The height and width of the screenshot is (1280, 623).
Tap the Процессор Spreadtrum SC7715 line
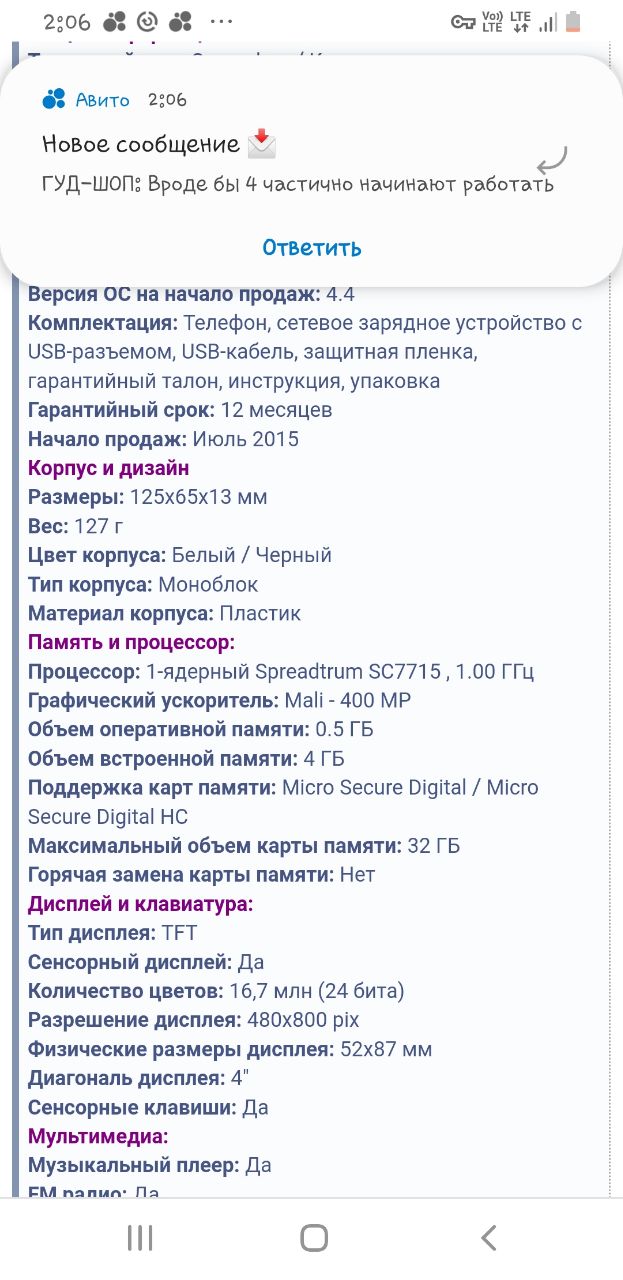pyautogui.click(x=281, y=671)
